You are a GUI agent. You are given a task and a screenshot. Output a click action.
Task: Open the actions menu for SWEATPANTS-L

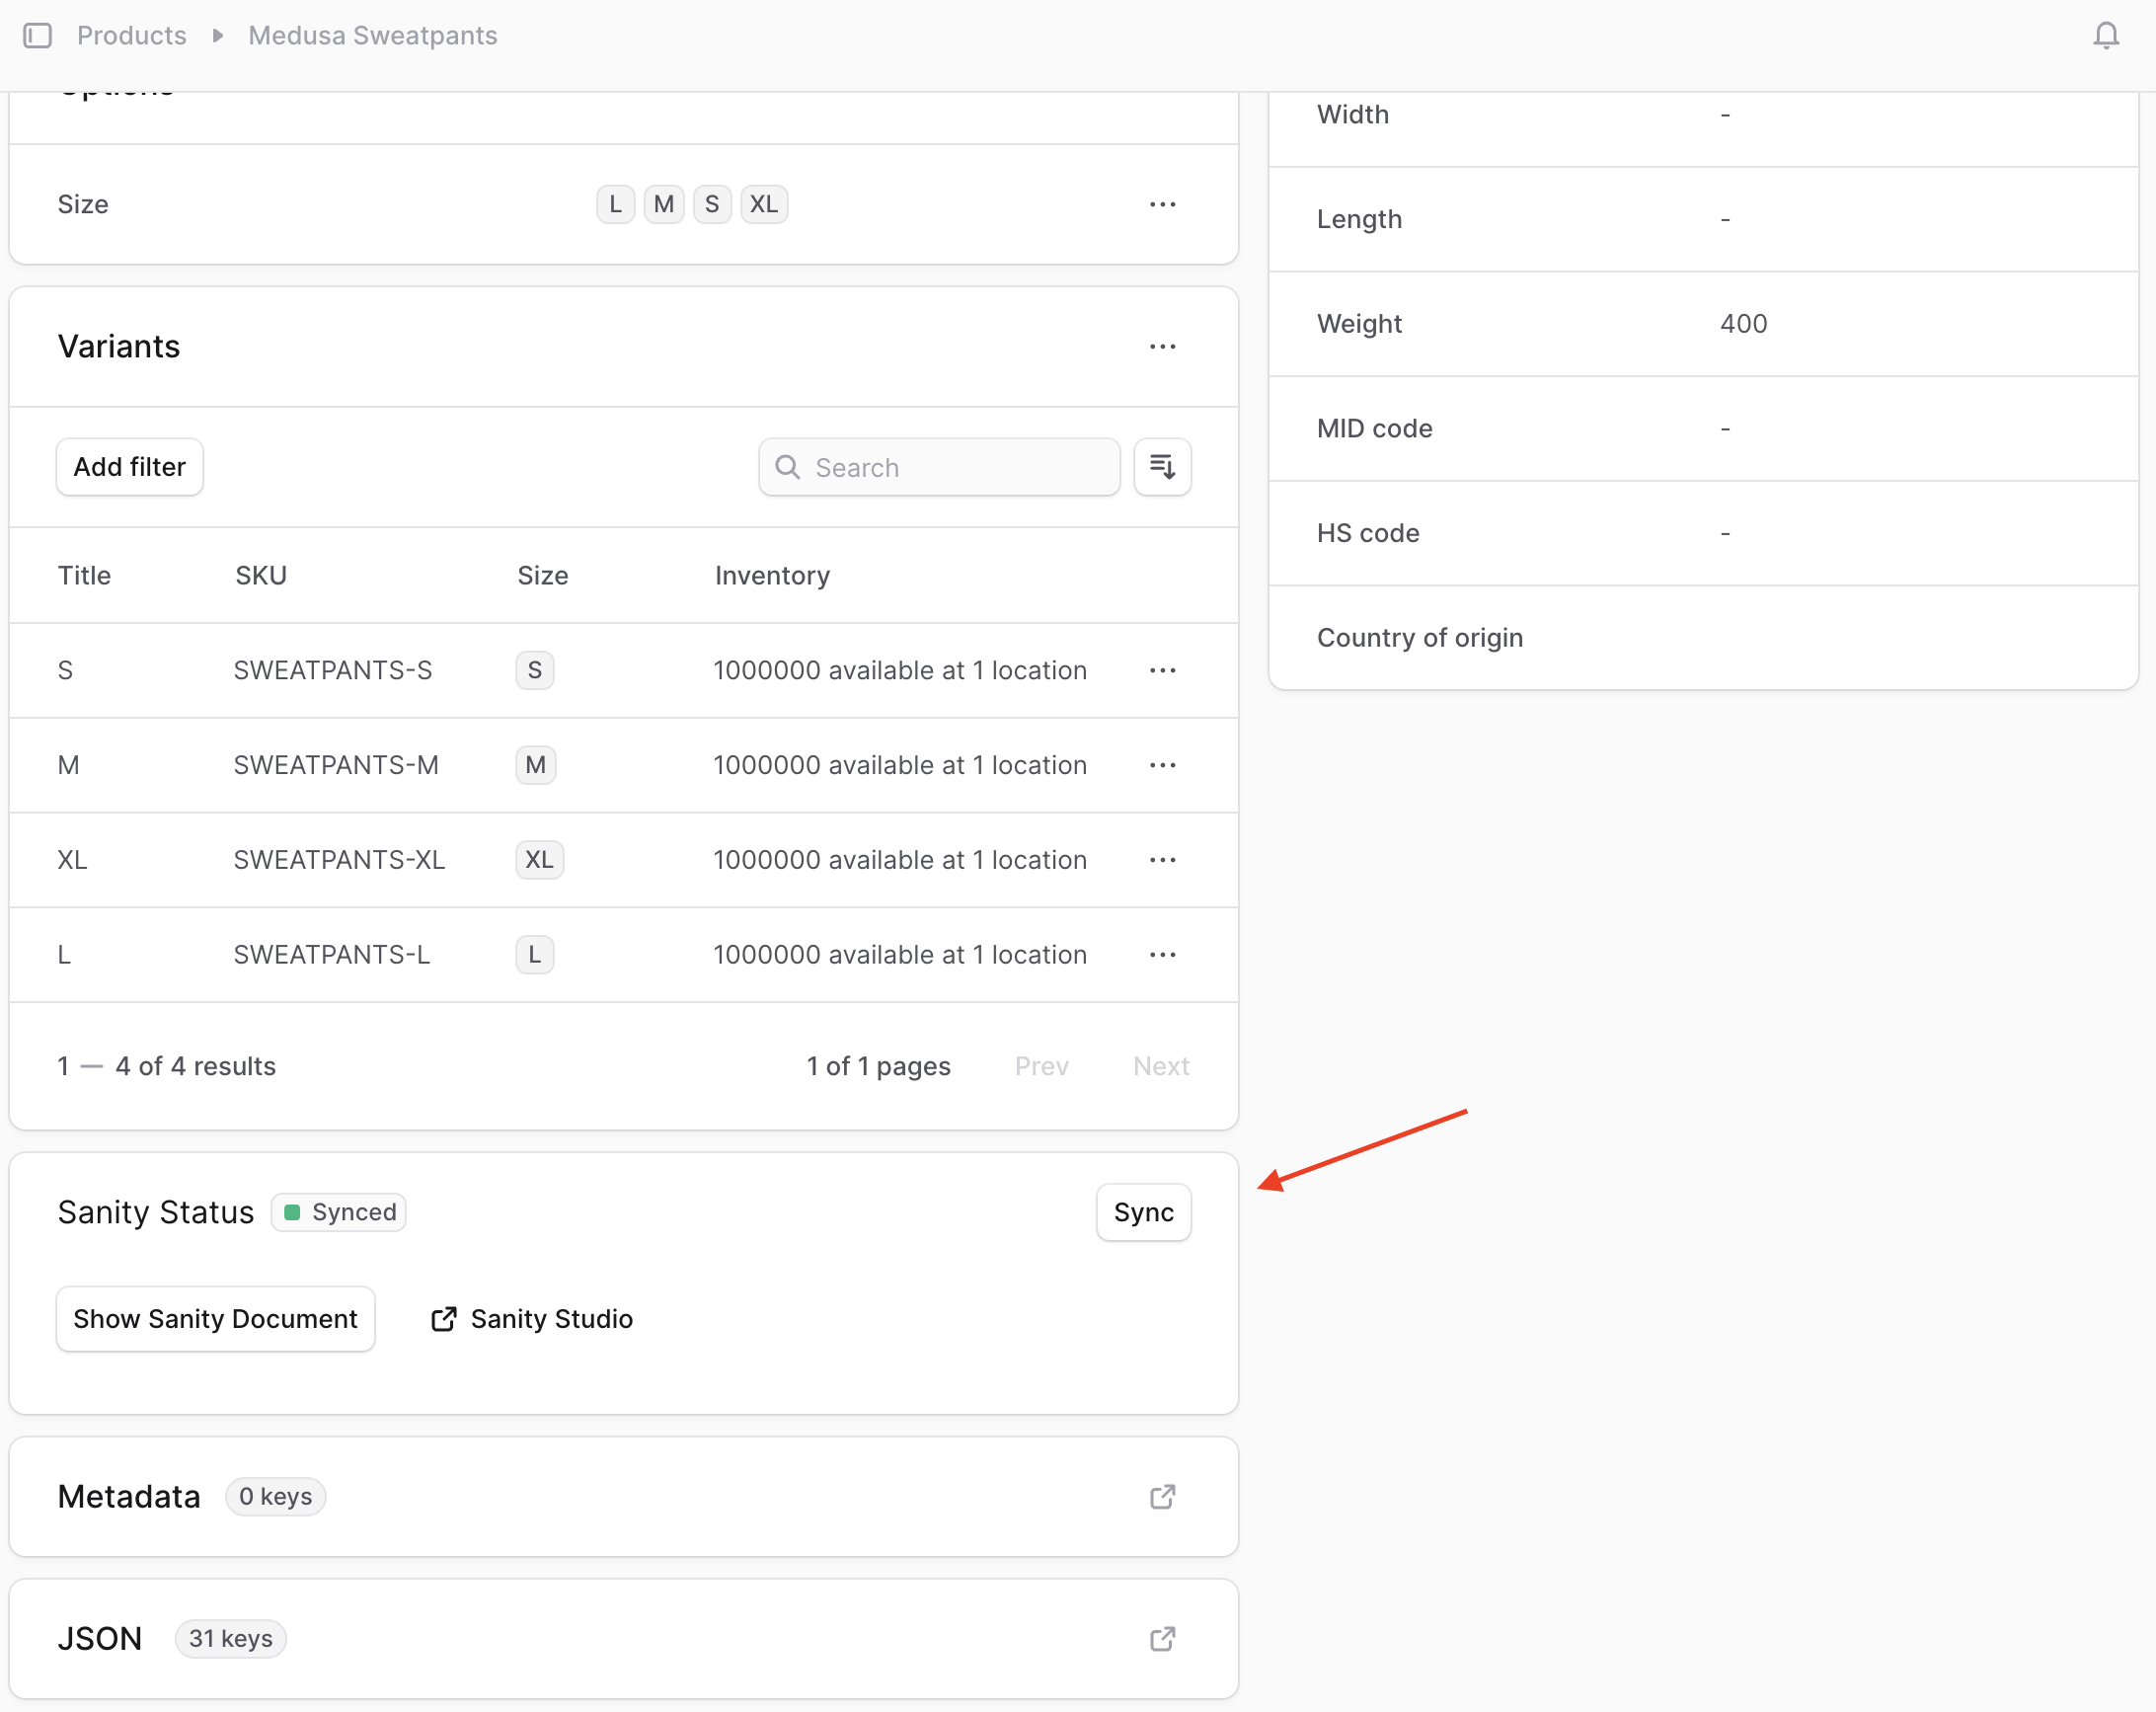1162,954
